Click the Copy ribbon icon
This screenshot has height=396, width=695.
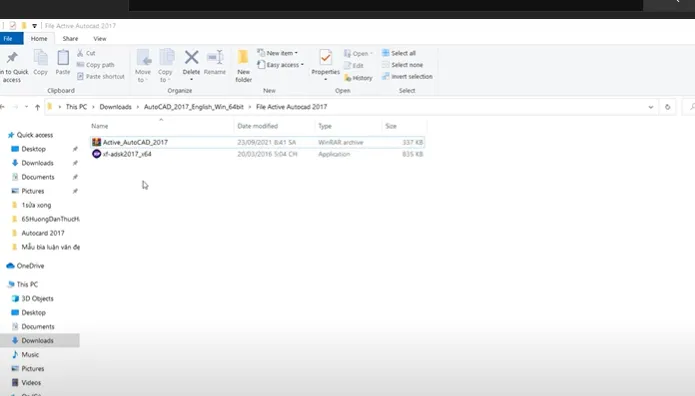click(40, 58)
